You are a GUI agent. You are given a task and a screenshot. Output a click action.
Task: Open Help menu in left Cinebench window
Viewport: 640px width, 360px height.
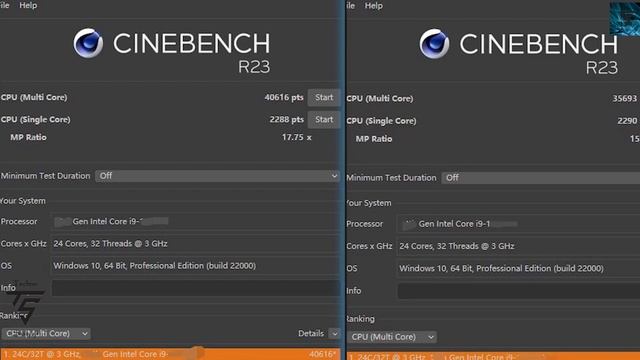28,5
